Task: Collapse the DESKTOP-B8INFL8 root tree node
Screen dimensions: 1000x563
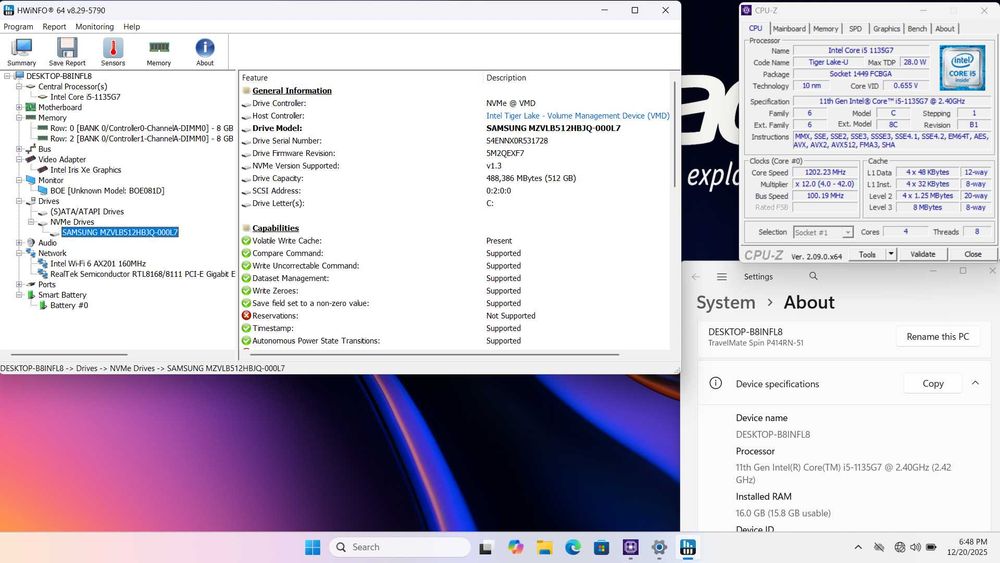Action: pyautogui.click(x=7, y=76)
